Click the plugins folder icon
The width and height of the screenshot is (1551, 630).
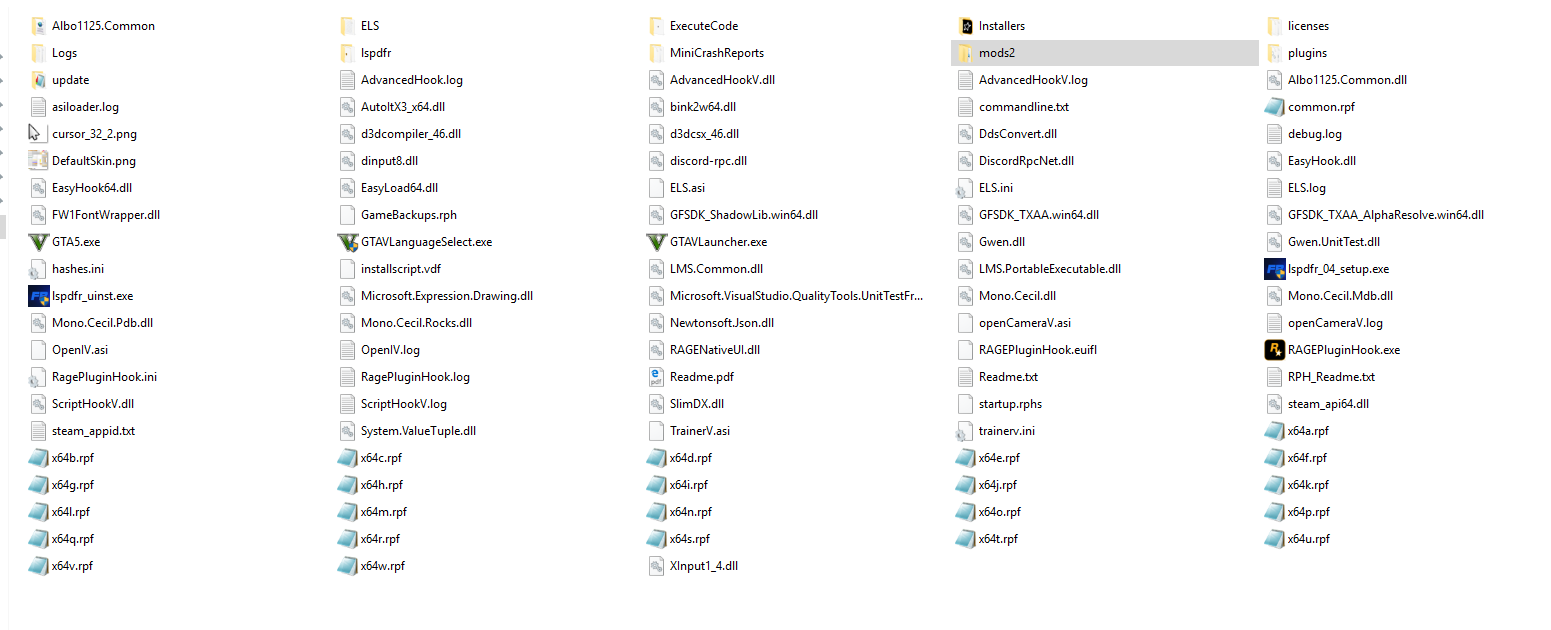pyautogui.click(x=1274, y=53)
